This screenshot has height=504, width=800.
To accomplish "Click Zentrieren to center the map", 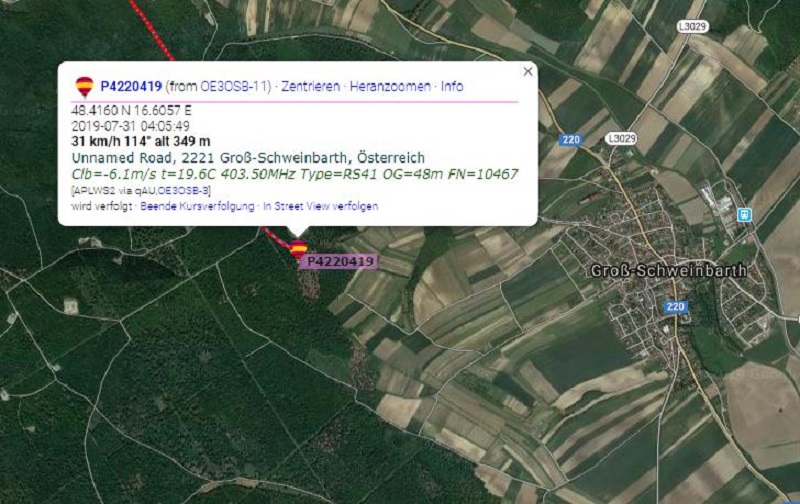I will 310,86.
